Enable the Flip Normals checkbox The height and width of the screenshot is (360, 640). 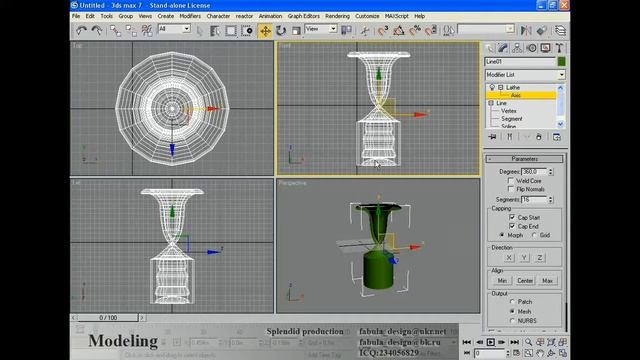coord(511,189)
